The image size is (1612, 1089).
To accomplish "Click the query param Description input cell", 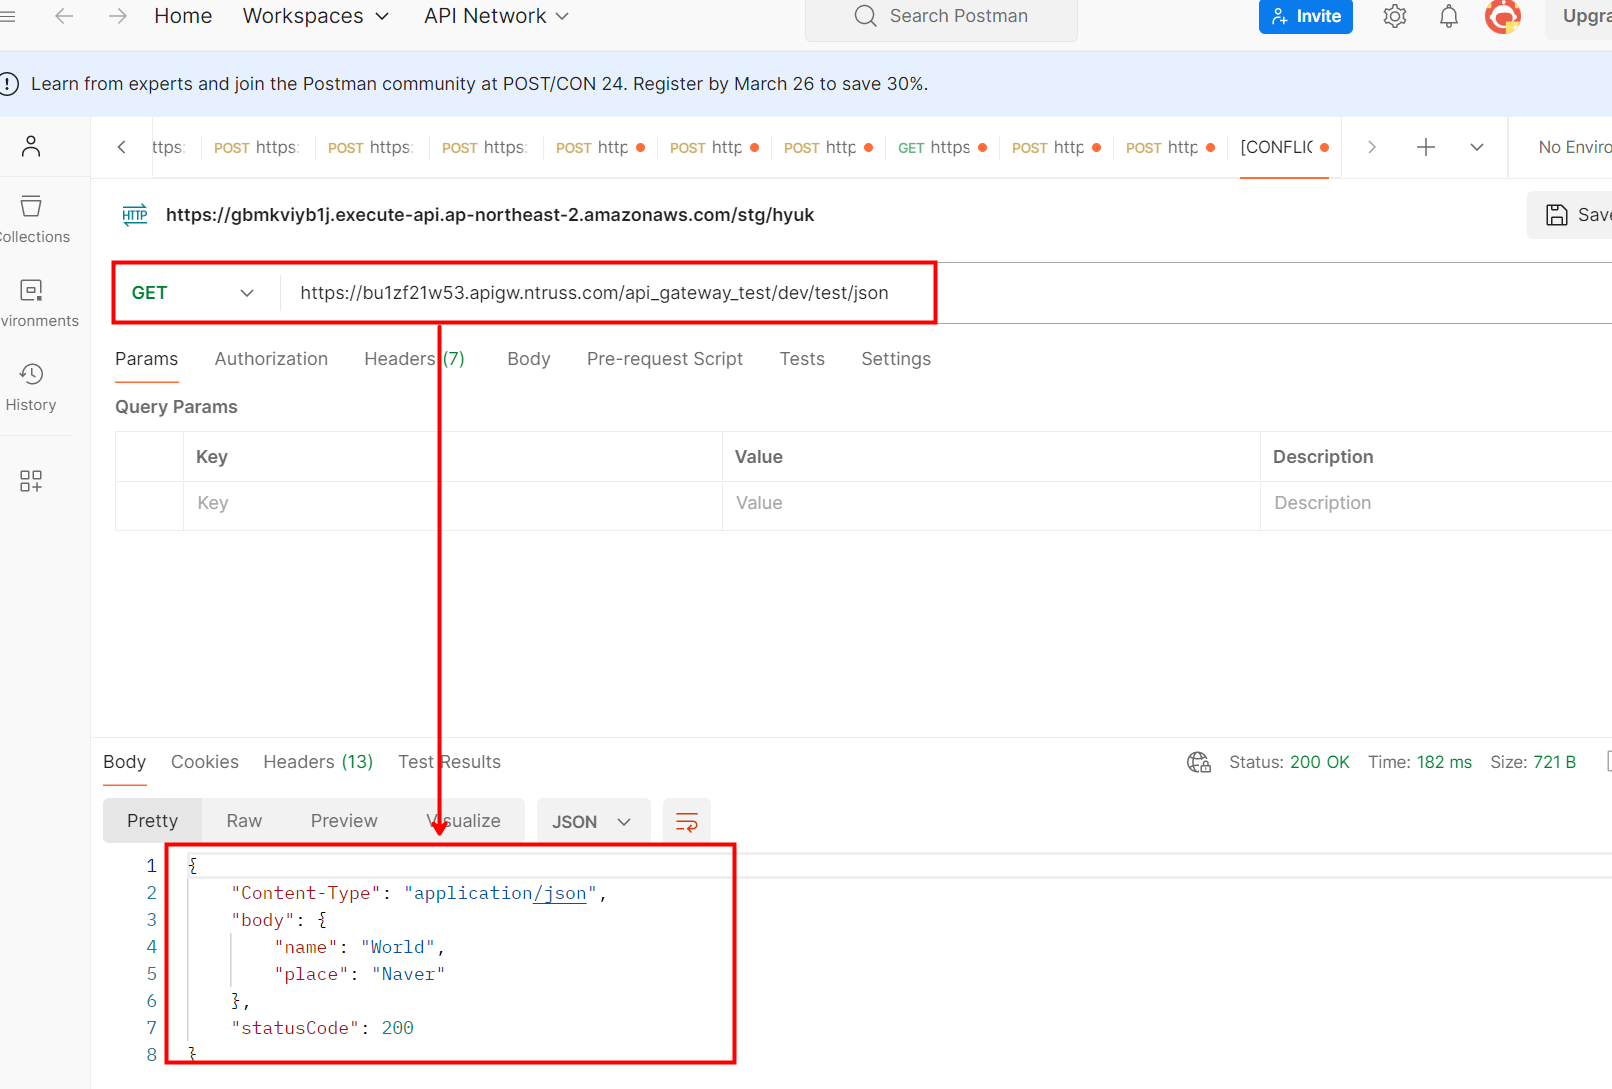I will coord(1436,503).
